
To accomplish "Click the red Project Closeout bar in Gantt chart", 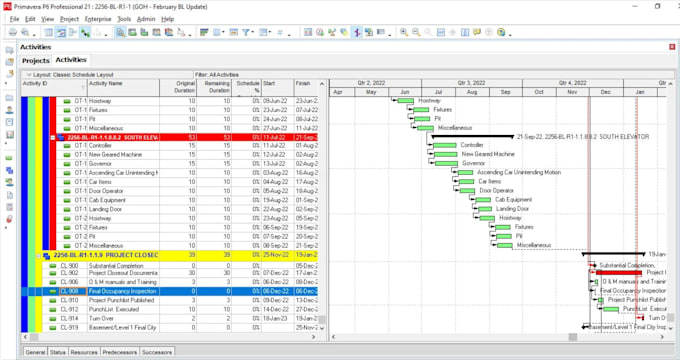I will 619,272.
